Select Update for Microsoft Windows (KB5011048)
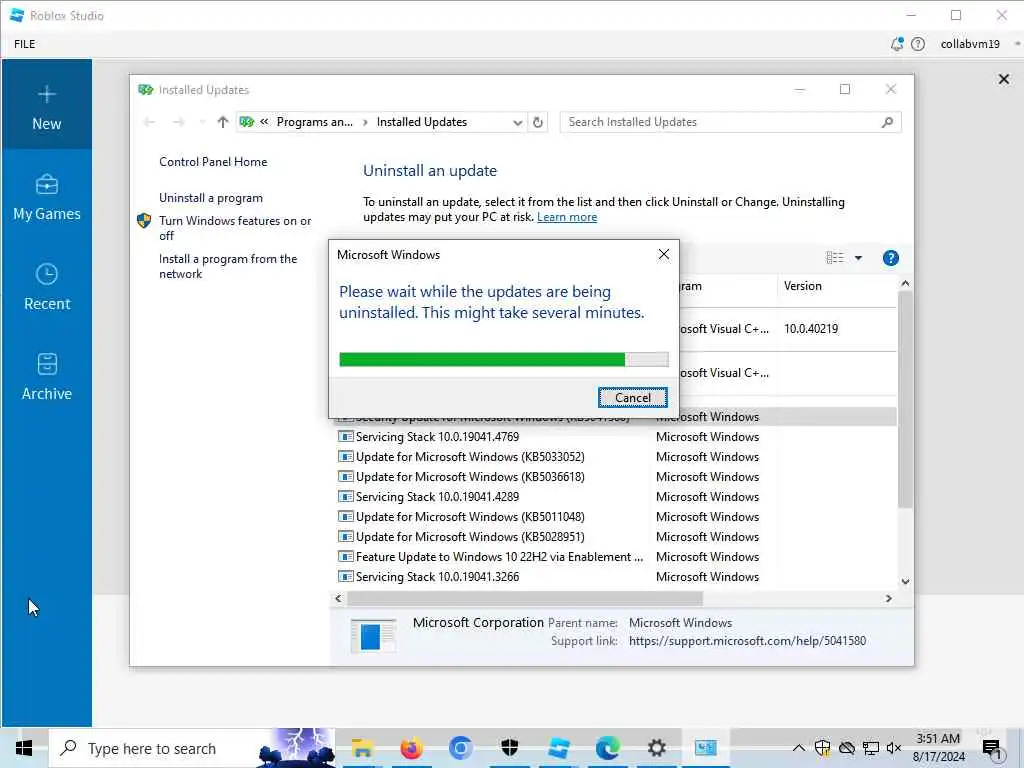The height and width of the screenshot is (768, 1024). (616, 517)
